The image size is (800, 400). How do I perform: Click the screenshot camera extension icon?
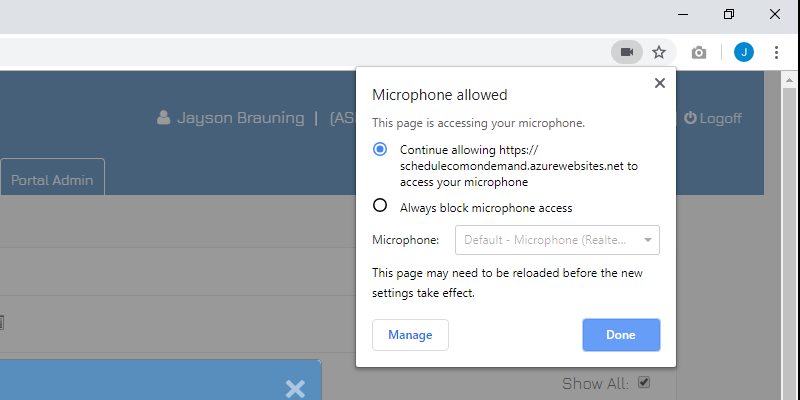(698, 52)
